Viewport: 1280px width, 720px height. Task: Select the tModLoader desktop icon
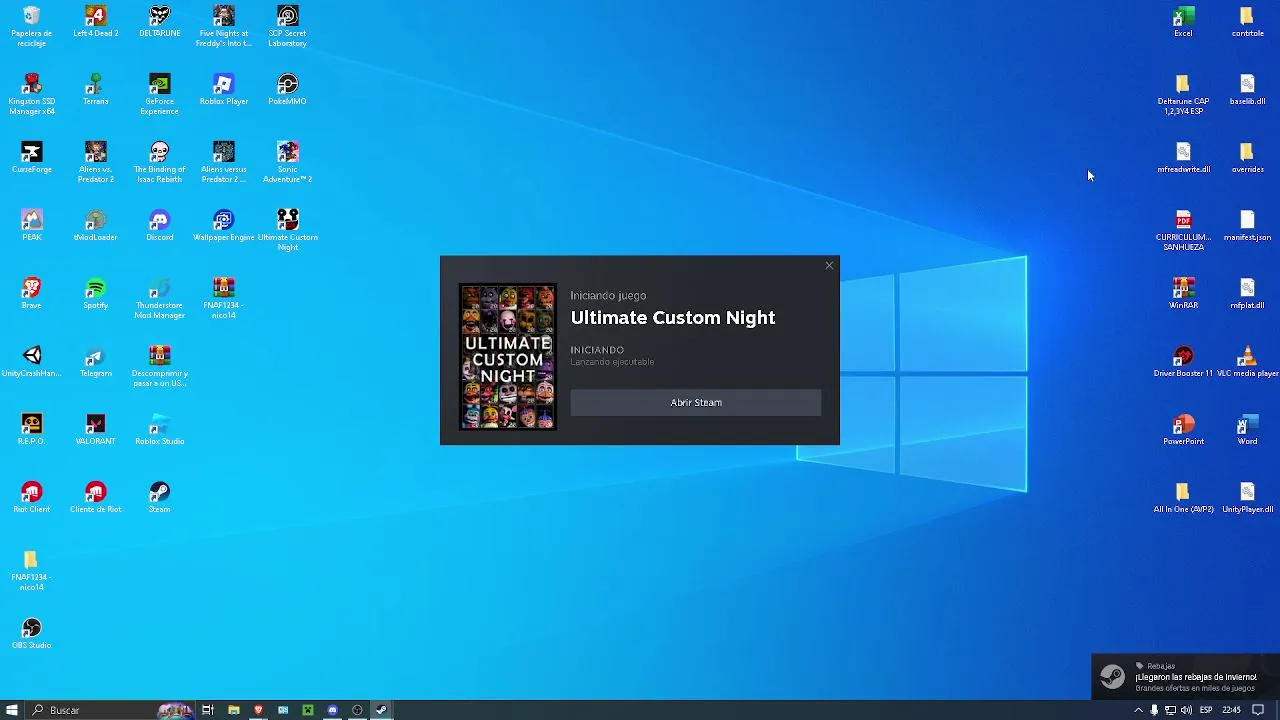coord(96,226)
